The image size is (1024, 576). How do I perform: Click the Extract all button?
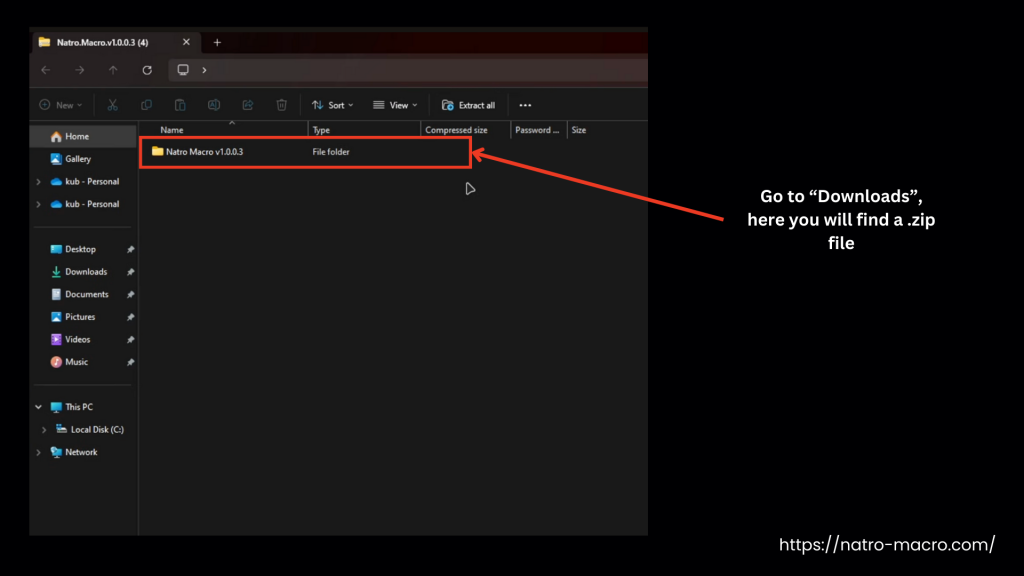[x=468, y=105]
